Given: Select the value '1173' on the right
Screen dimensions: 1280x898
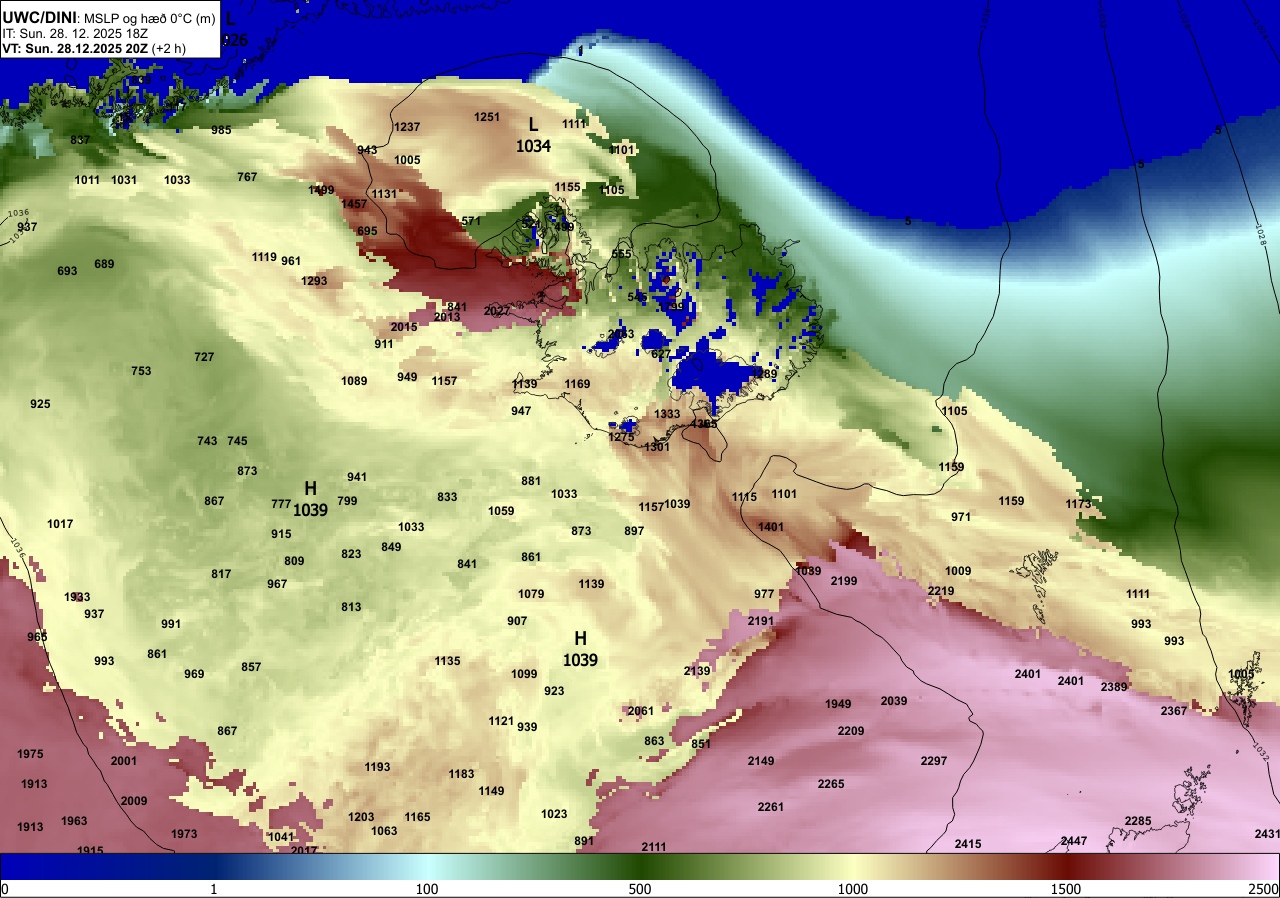Looking at the screenshot, I should (1078, 504).
